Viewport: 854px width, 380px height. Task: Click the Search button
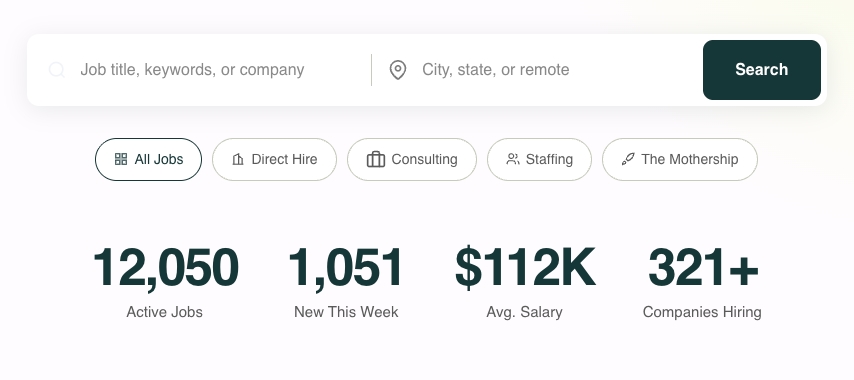pyautogui.click(x=761, y=70)
